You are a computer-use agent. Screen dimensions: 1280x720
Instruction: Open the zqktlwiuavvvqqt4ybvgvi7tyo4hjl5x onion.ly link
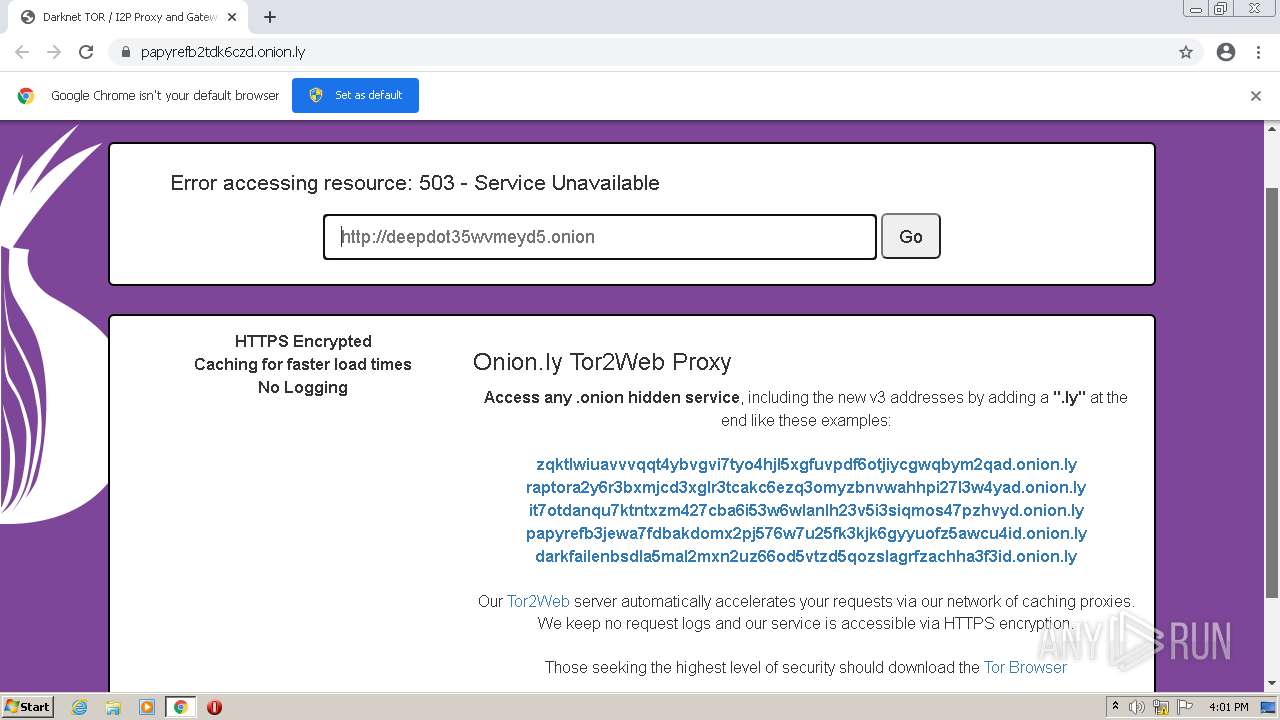[x=806, y=464]
